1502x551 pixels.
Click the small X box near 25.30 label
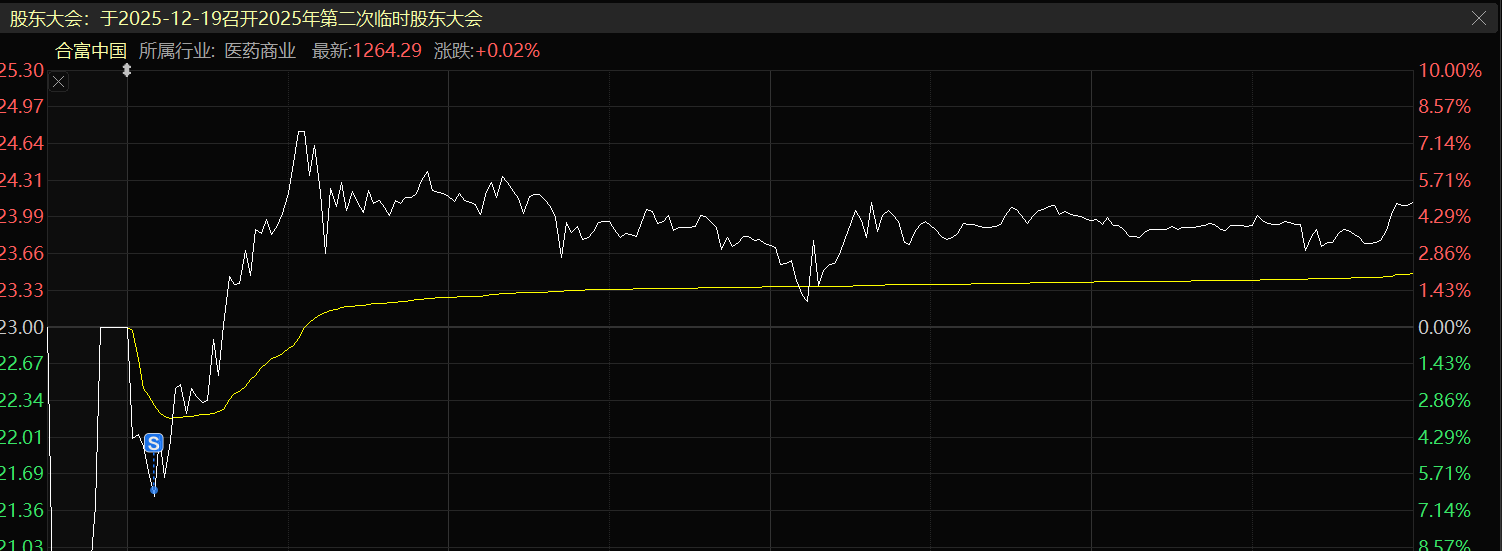[59, 82]
